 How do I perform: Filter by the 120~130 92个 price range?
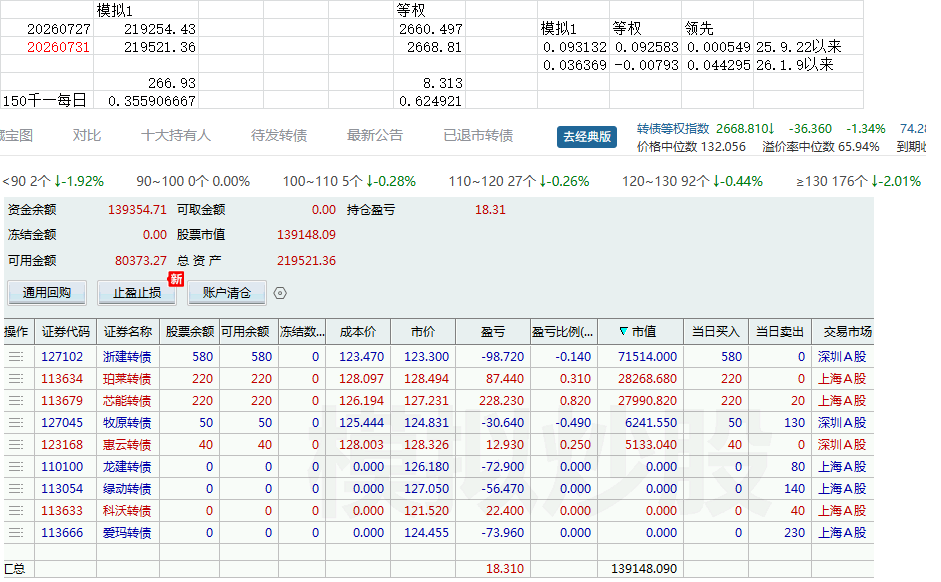693,181
